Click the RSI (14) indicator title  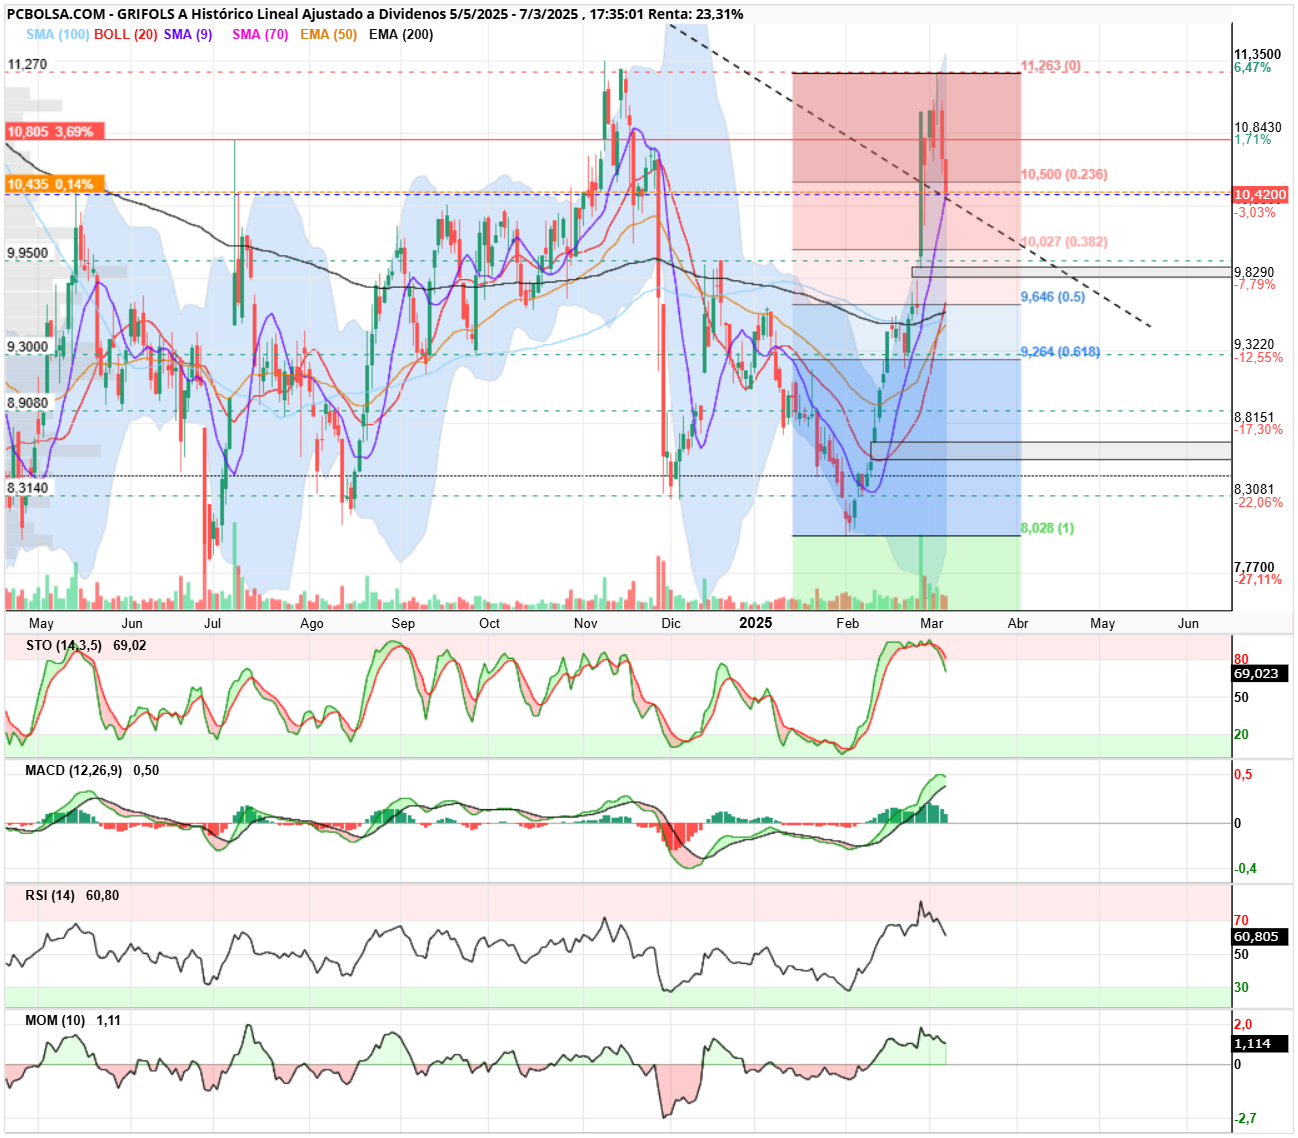(51, 895)
